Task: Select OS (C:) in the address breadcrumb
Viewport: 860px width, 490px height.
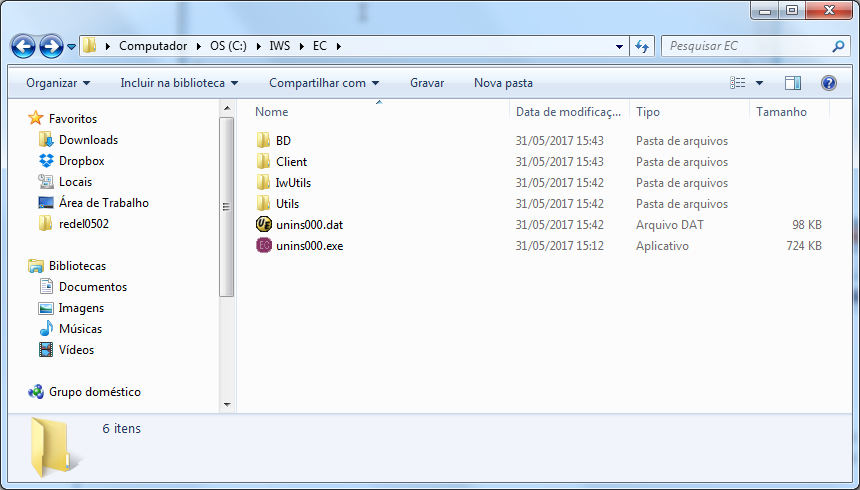Action: click(228, 46)
